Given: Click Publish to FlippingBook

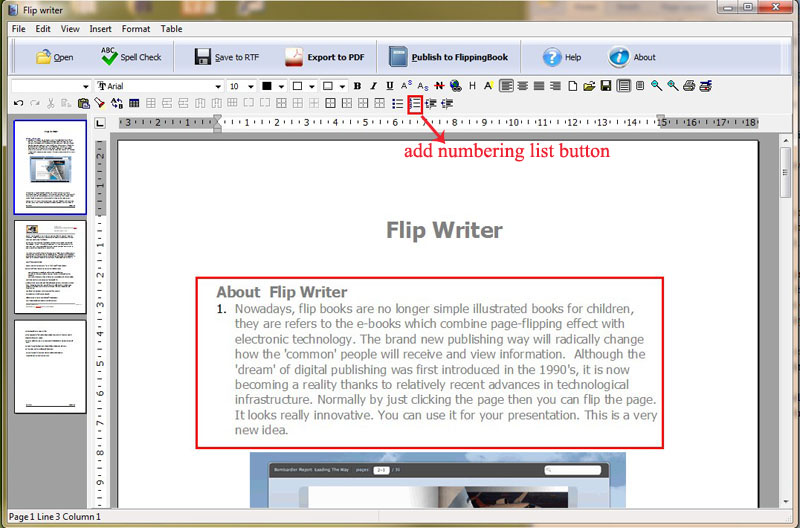Looking at the screenshot, I should coord(448,57).
